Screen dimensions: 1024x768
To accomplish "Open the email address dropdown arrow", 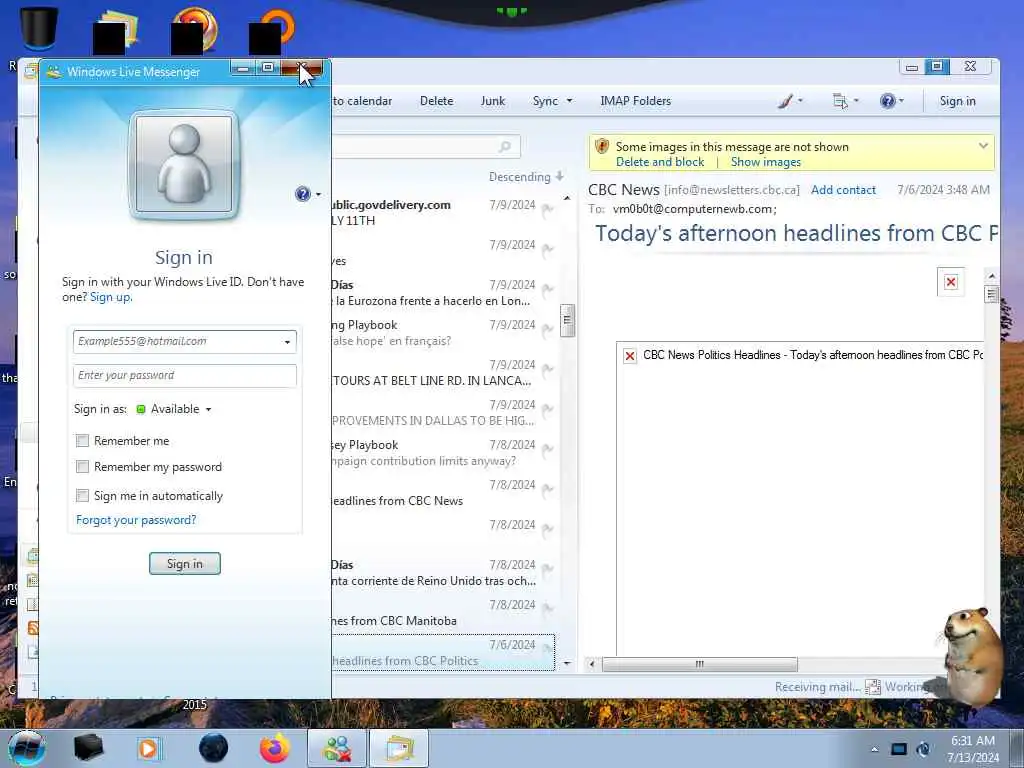I will tap(287, 342).
